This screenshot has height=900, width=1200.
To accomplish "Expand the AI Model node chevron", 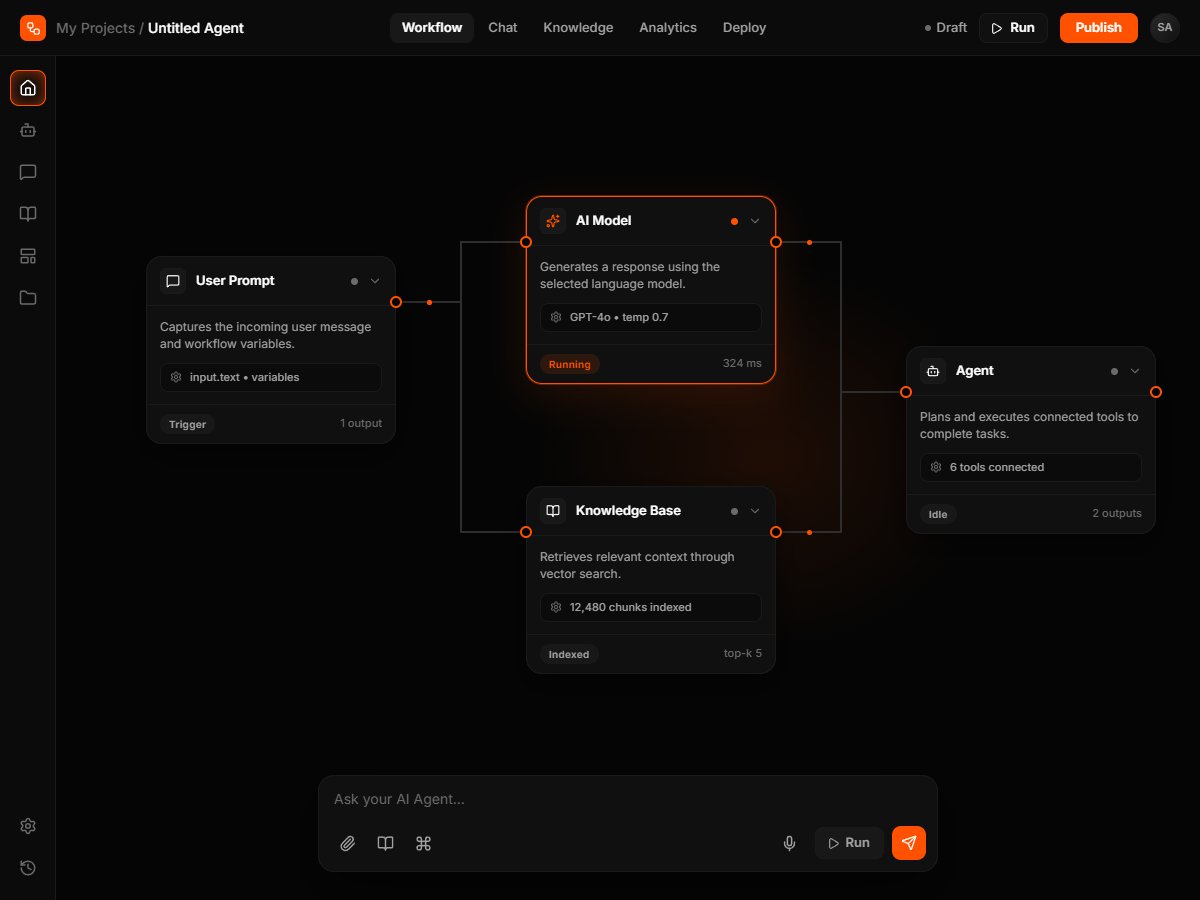I will (755, 221).
